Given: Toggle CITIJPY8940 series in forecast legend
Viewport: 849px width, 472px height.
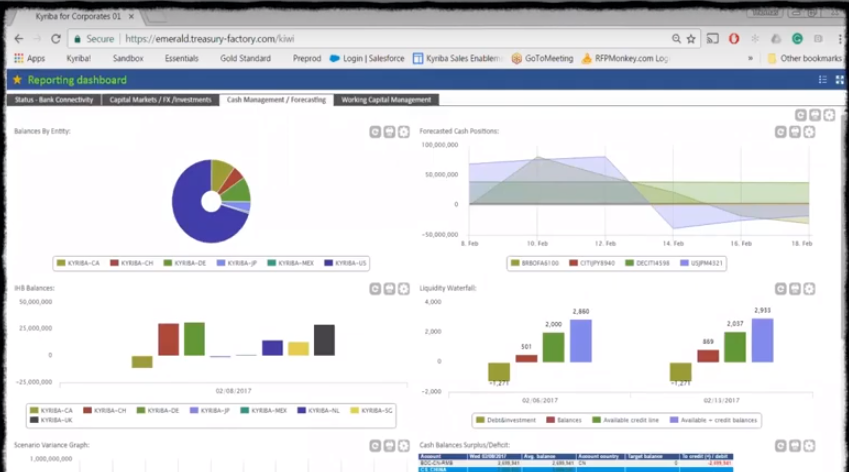Looking at the screenshot, I should pyautogui.click(x=592, y=263).
